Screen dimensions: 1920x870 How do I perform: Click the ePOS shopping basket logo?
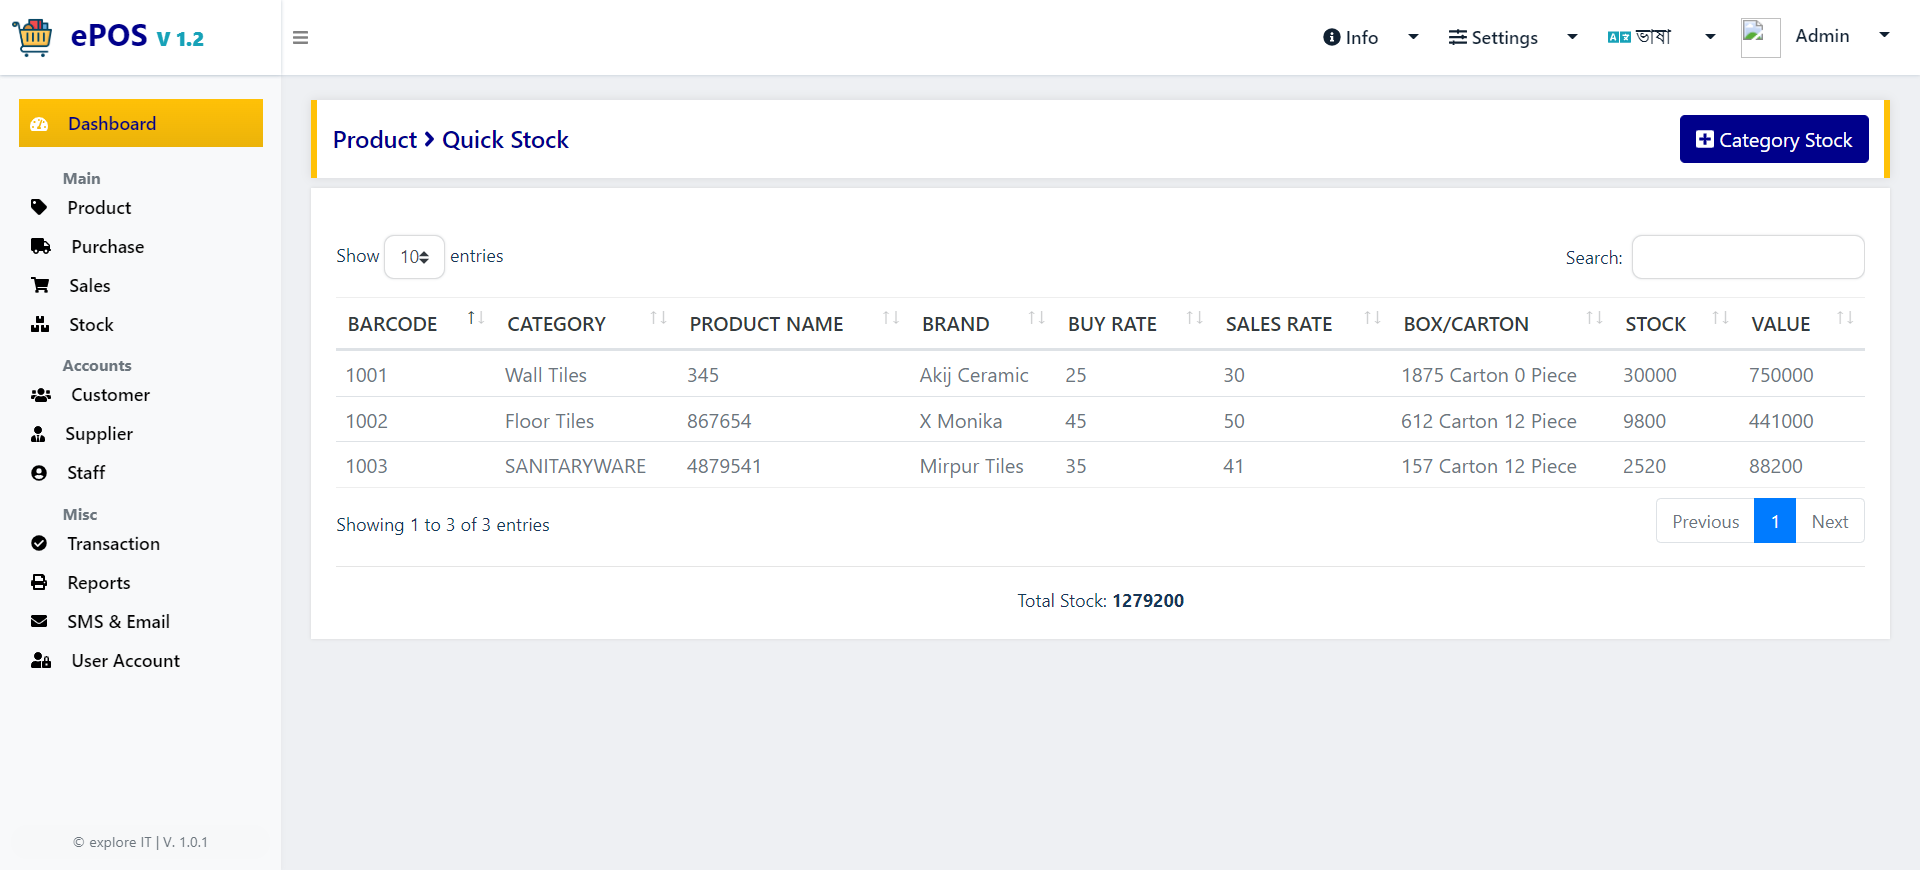(33, 37)
